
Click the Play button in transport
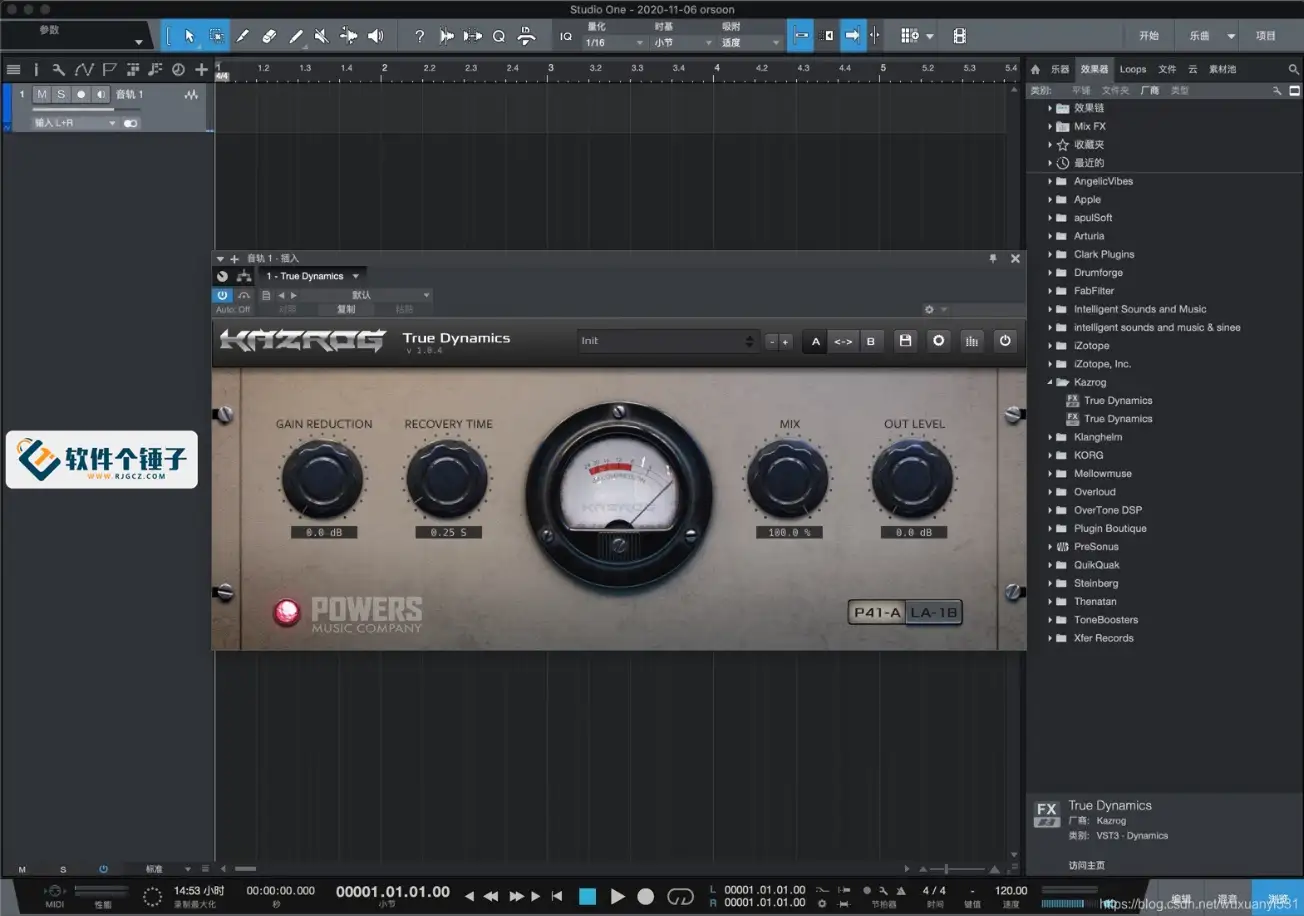click(x=617, y=896)
